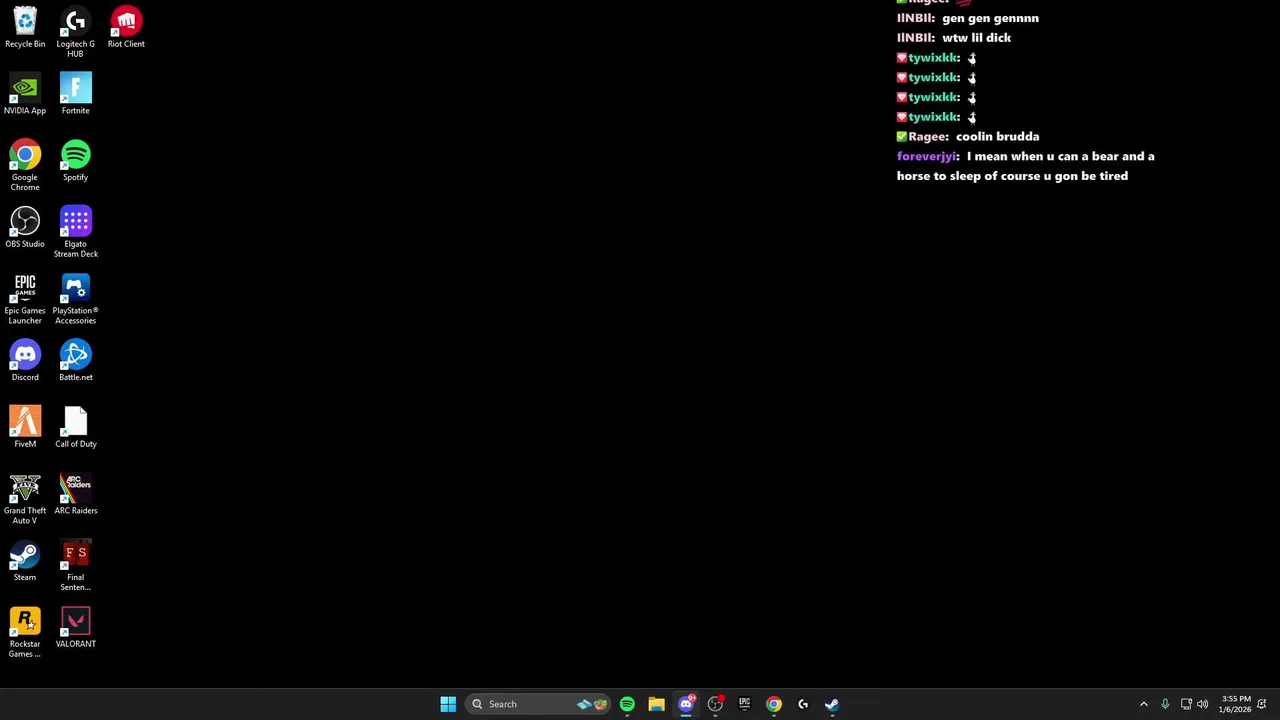1280x720 pixels.
Task: Open the clock and date flyout
Action: pyautogui.click(x=1234, y=704)
